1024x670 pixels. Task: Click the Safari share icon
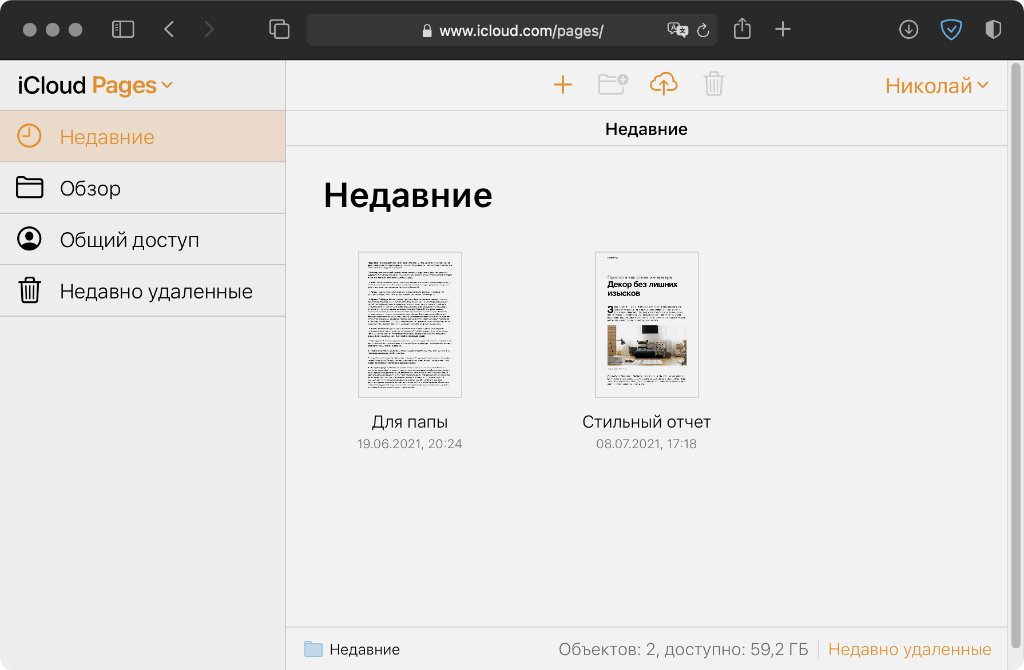(742, 30)
